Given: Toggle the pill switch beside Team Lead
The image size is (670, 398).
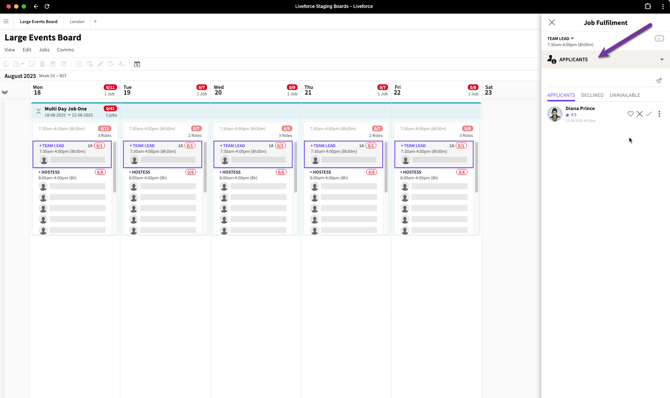Looking at the screenshot, I should click(659, 38).
